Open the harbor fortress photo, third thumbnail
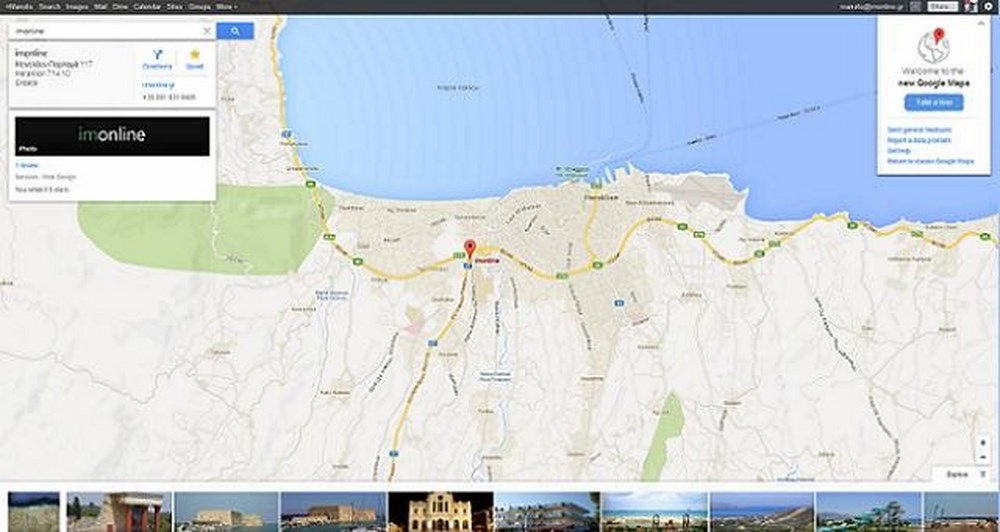This screenshot has width=1000, height=532. pyautogui.click(x=226, y=512)
